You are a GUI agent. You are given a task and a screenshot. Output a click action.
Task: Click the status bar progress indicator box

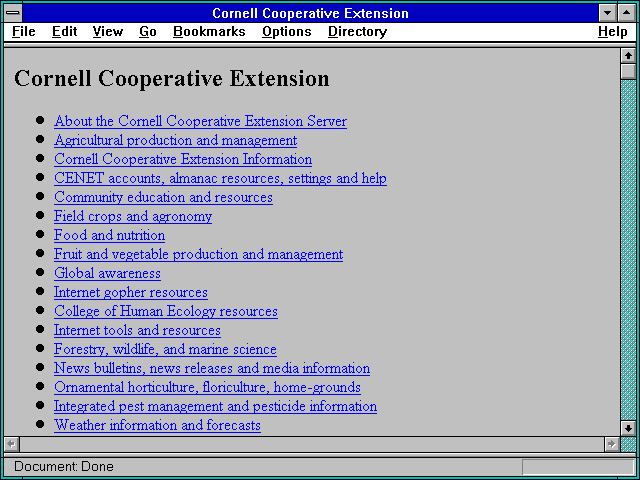(578, 466)
